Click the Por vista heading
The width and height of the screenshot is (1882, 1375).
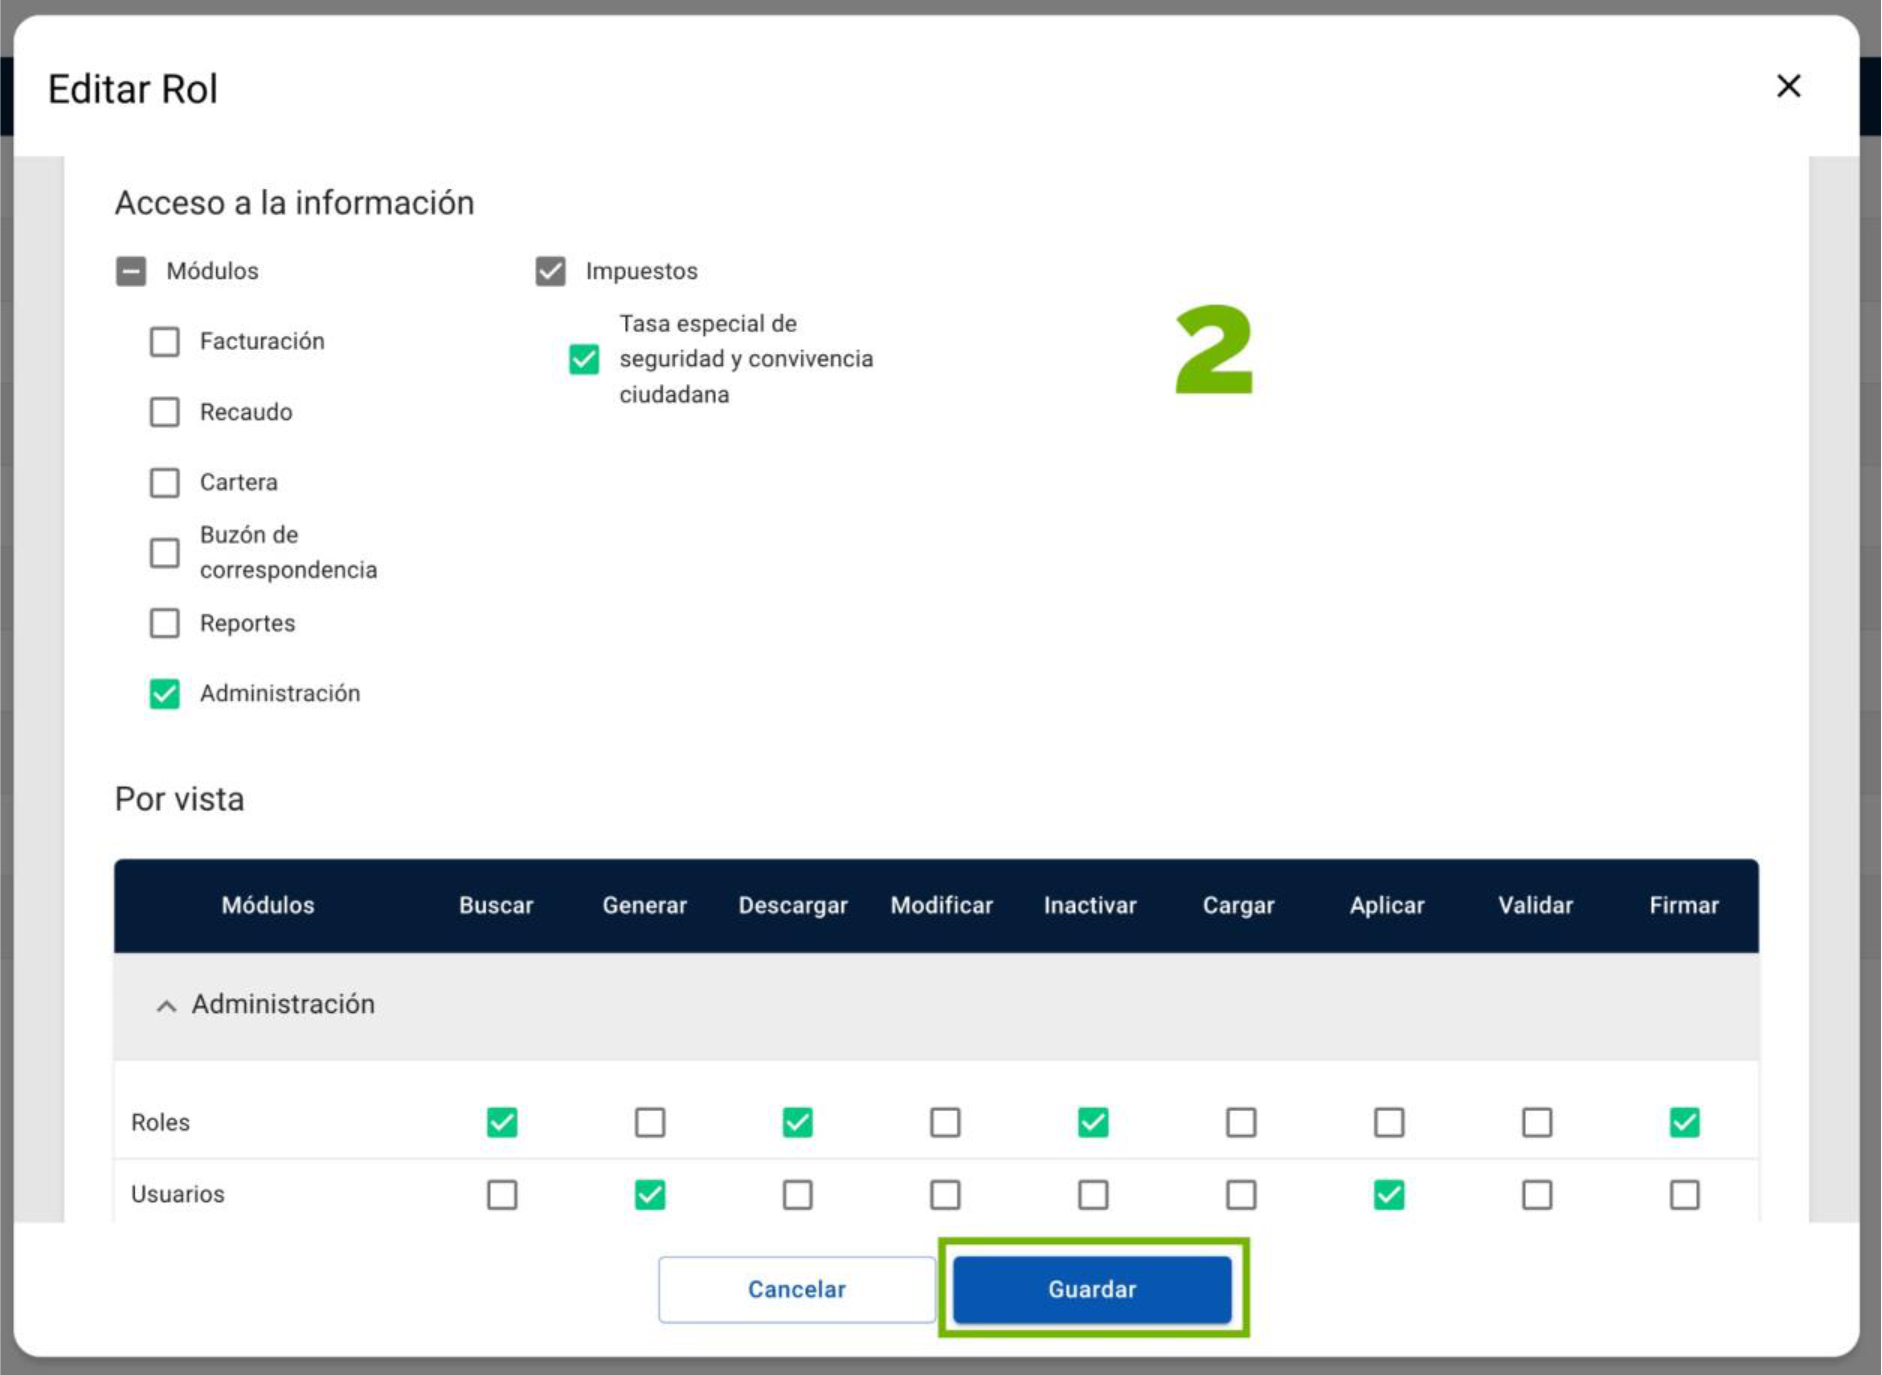pyautogui.click(x=180, y=799)
